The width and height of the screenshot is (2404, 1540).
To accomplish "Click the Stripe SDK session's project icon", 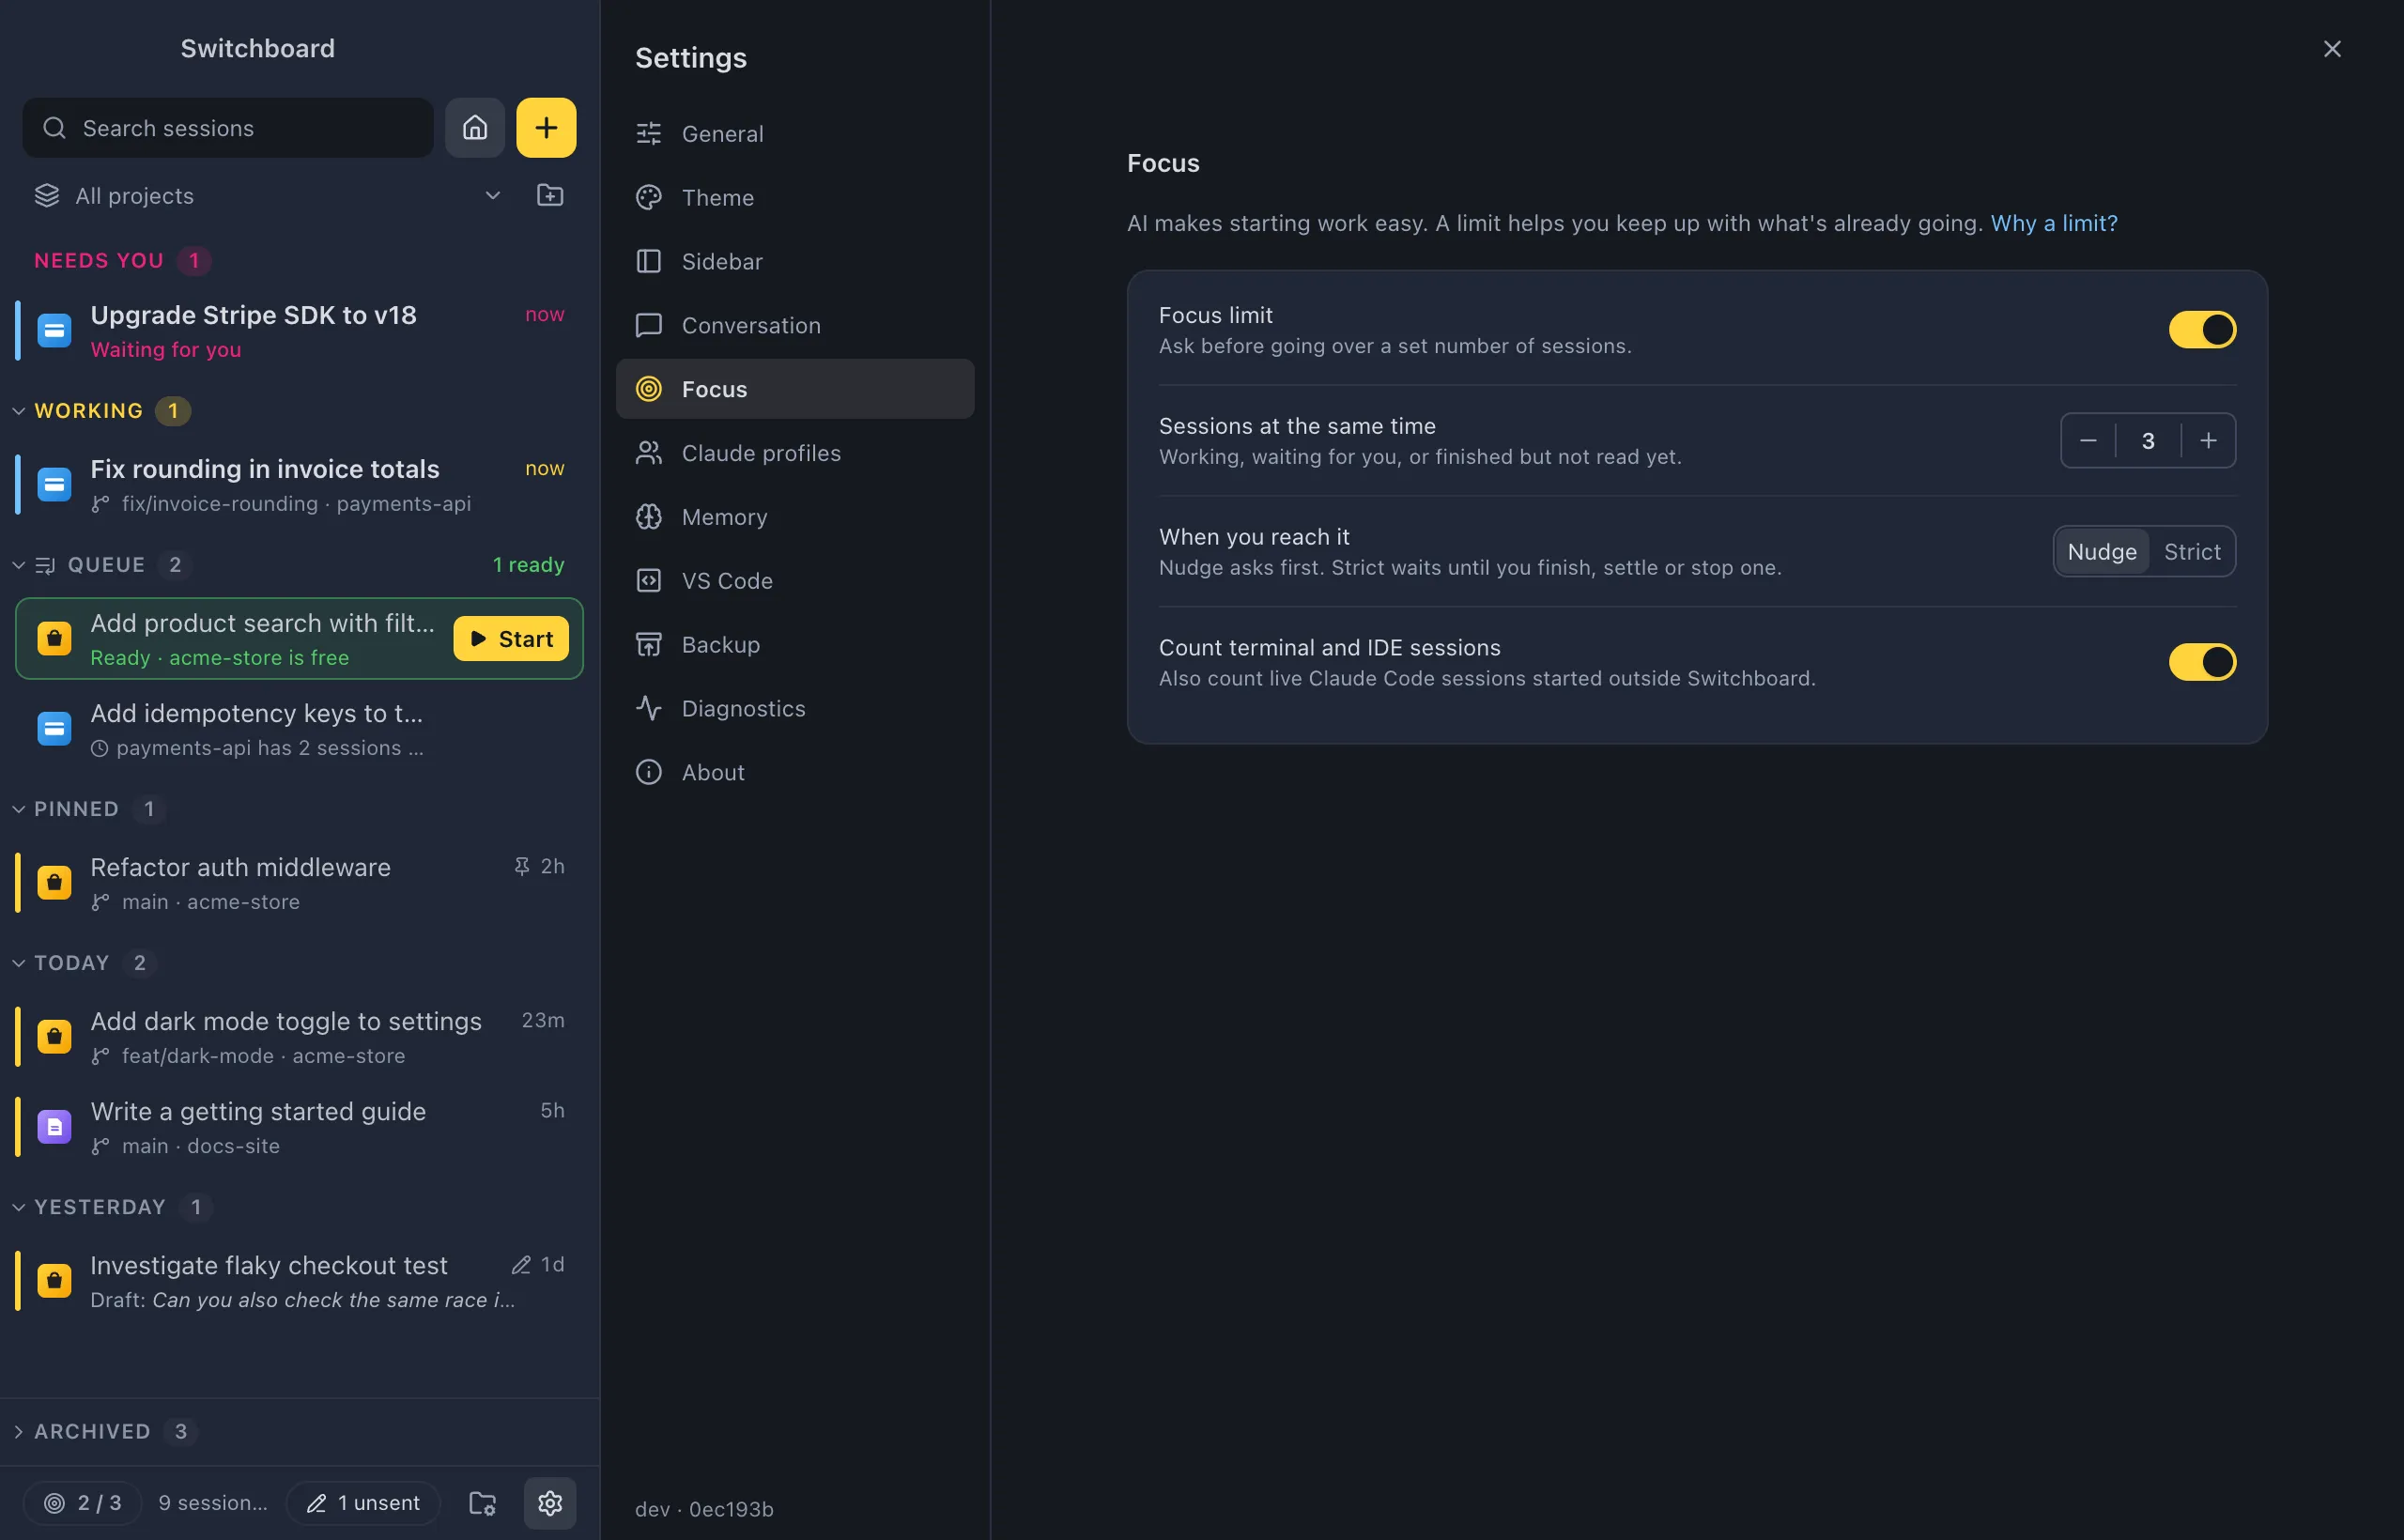I will tap(54, 330).
